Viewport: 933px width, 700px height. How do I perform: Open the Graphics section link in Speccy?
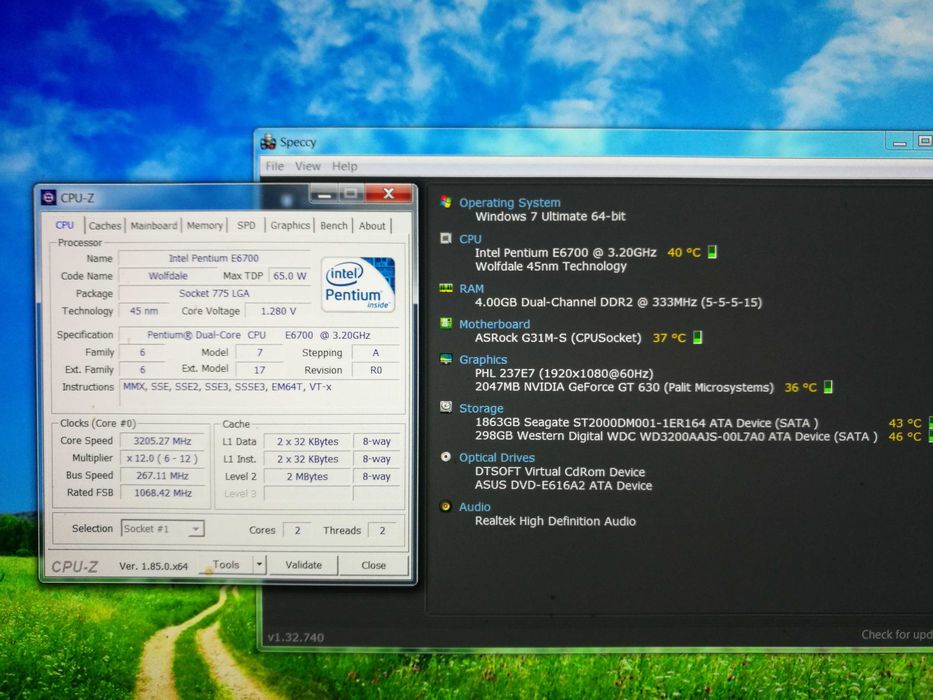[x=483, y=360]
